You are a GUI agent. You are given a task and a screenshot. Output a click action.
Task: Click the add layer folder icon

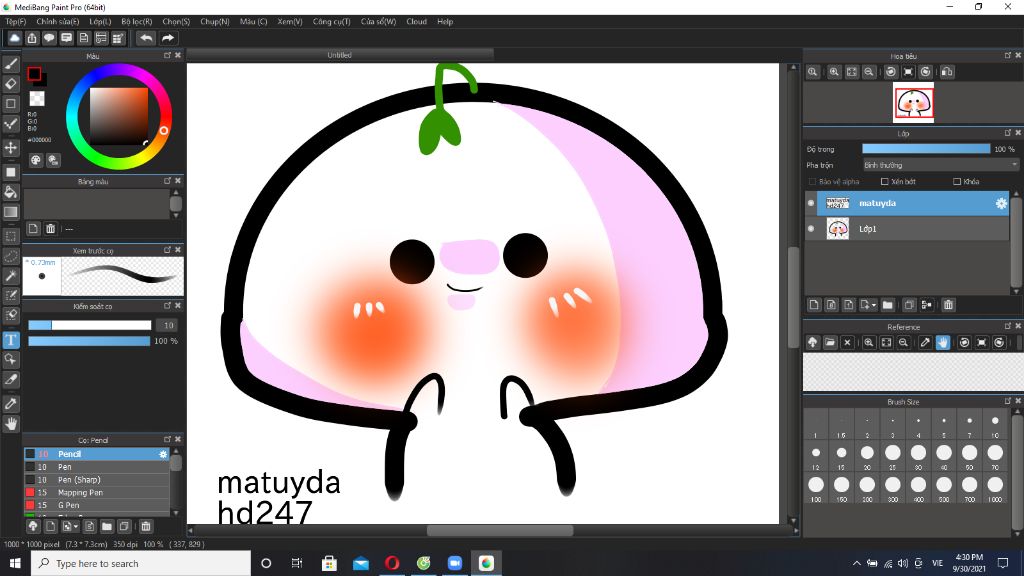[888, 304]
